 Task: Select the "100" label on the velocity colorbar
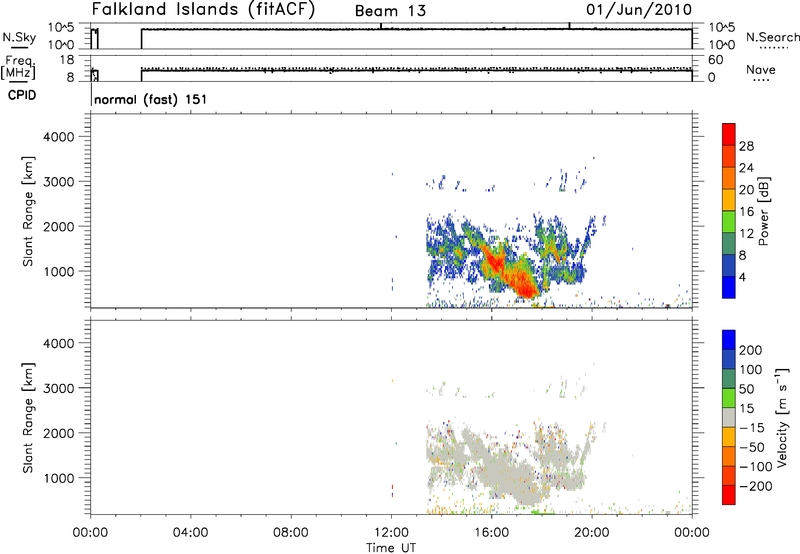click(x=751, y=370)
